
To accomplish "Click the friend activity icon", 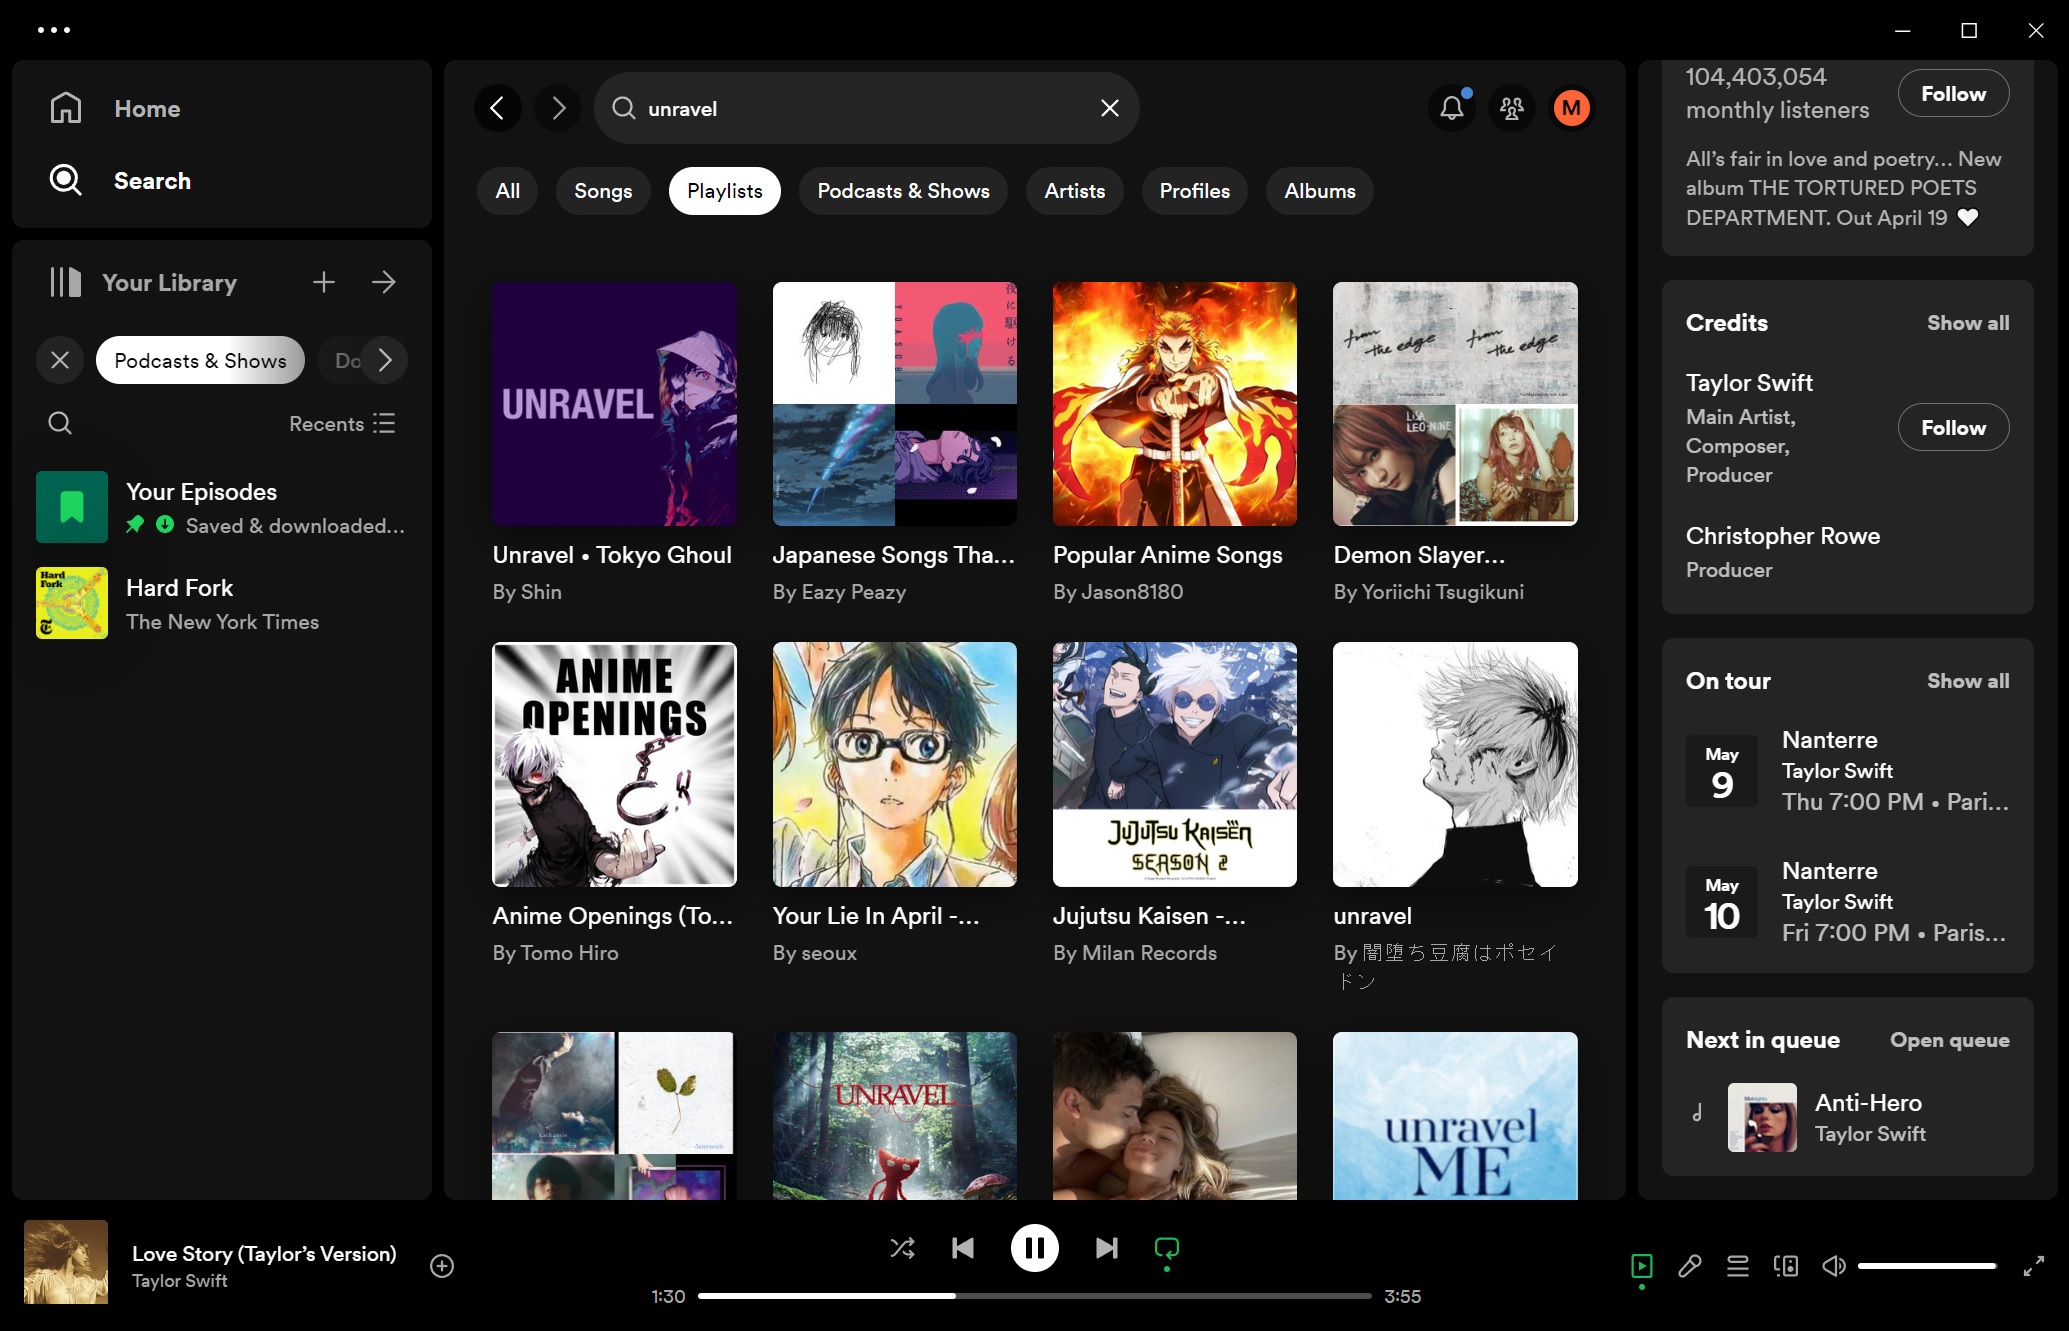I will 1511,107.
